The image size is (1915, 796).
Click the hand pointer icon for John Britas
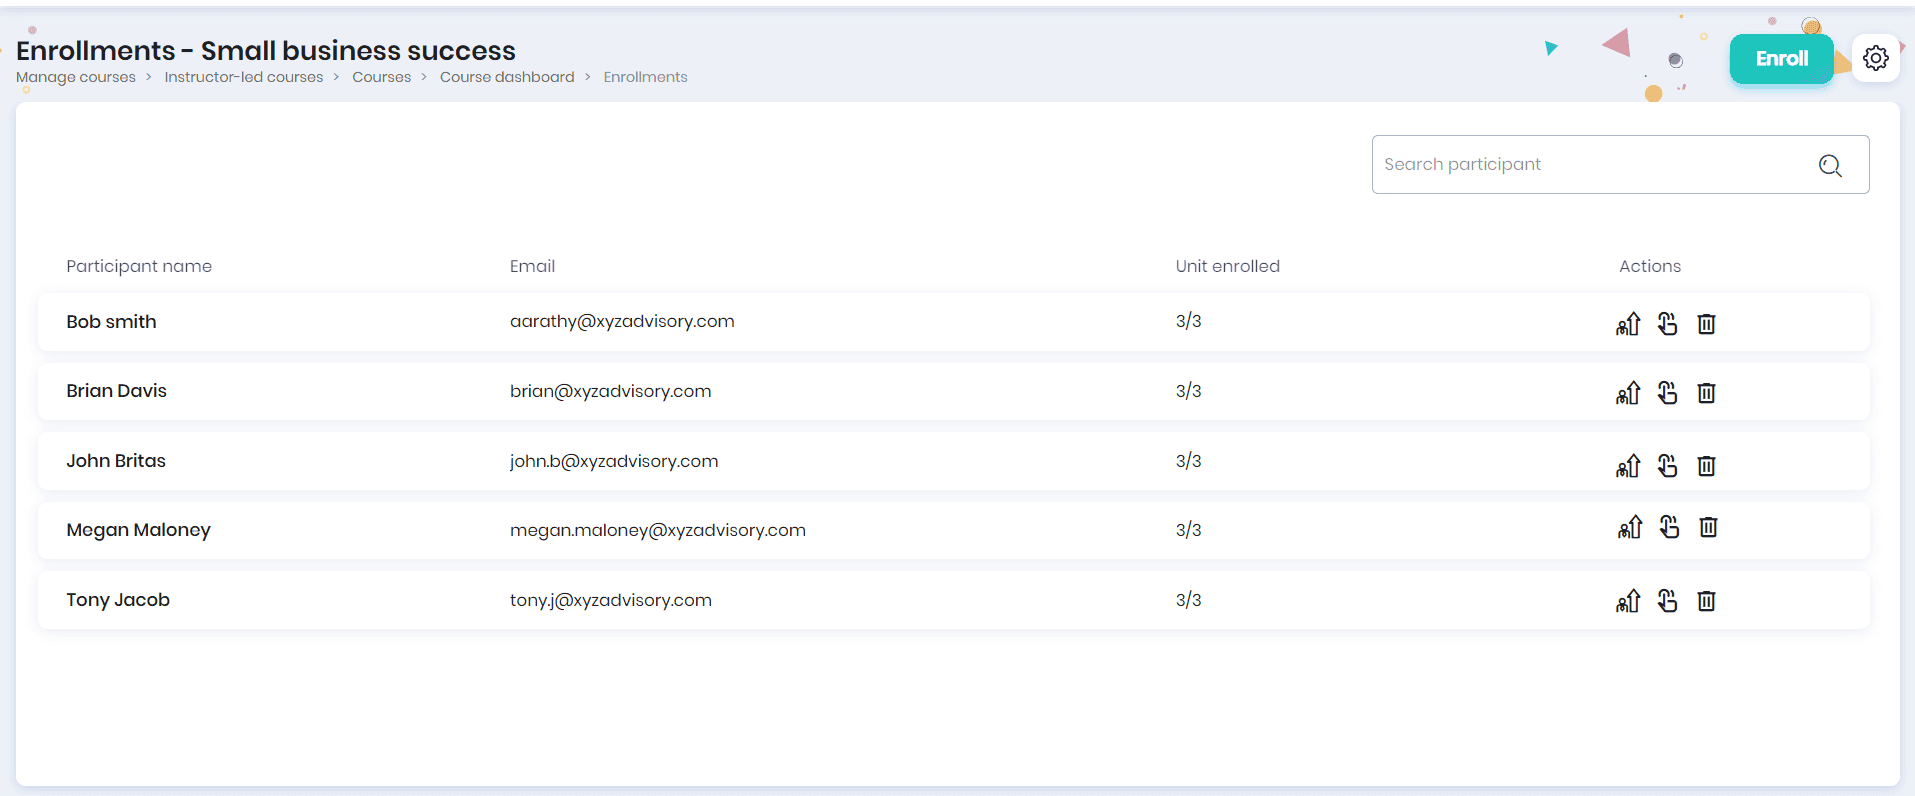pyautogui.click(x=1667, y=466)
